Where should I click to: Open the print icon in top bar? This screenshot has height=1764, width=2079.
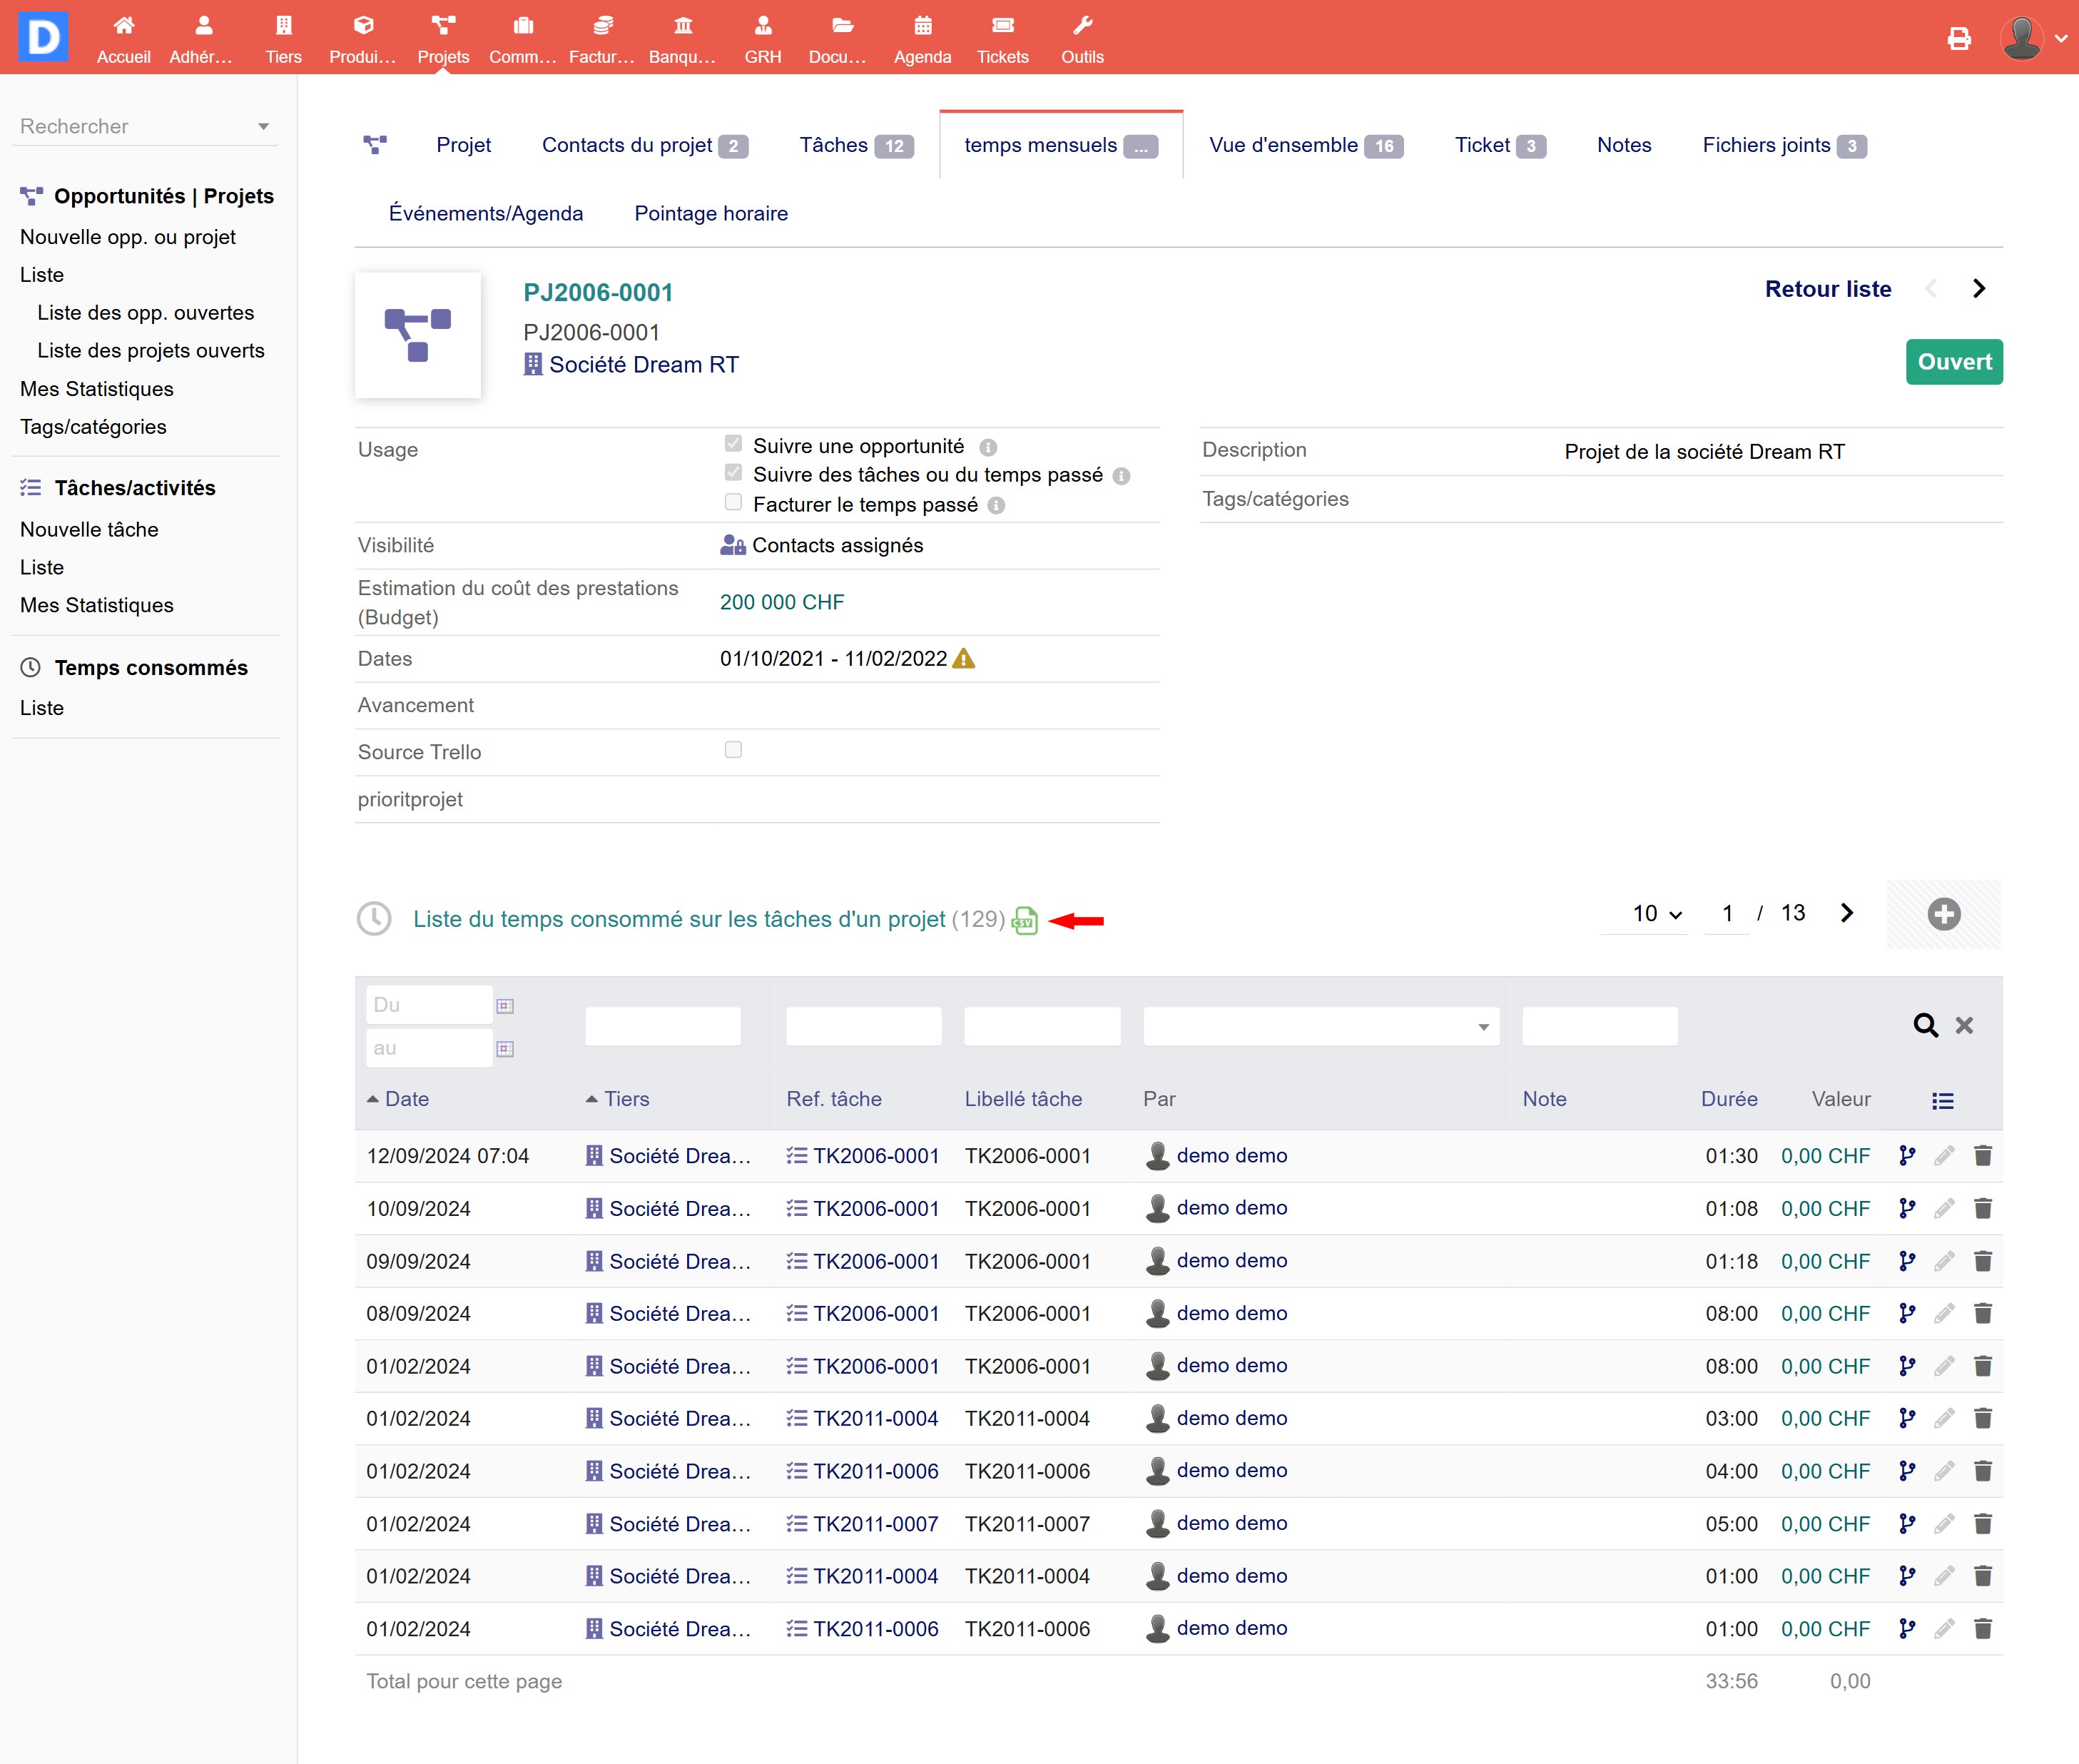(x=1958, y=38)
